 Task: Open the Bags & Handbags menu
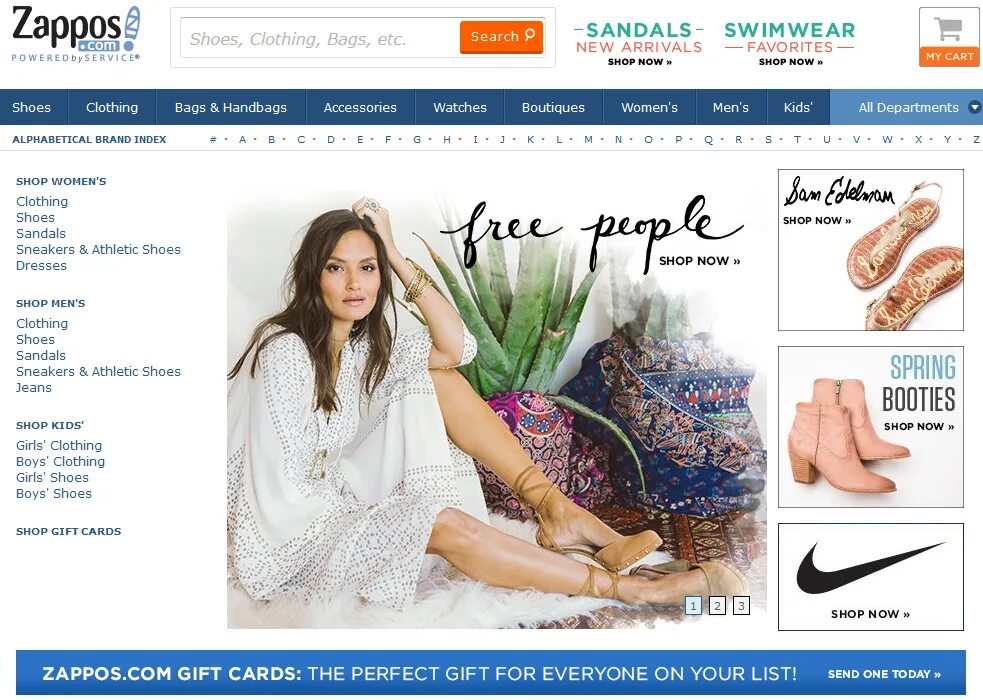tap(231, 107)
